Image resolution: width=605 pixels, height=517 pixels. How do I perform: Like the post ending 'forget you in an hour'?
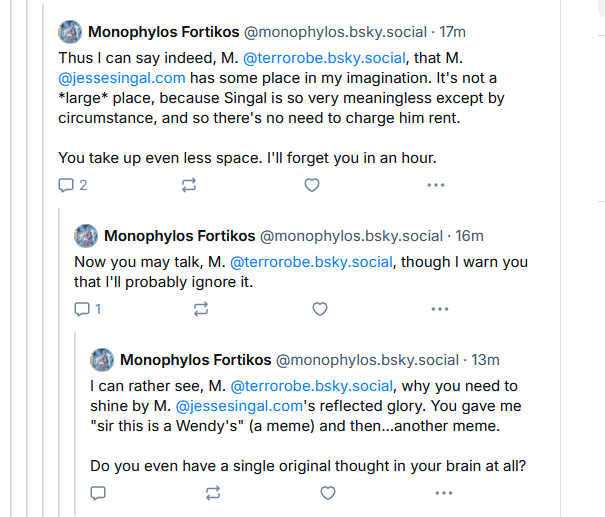[312, 185]
